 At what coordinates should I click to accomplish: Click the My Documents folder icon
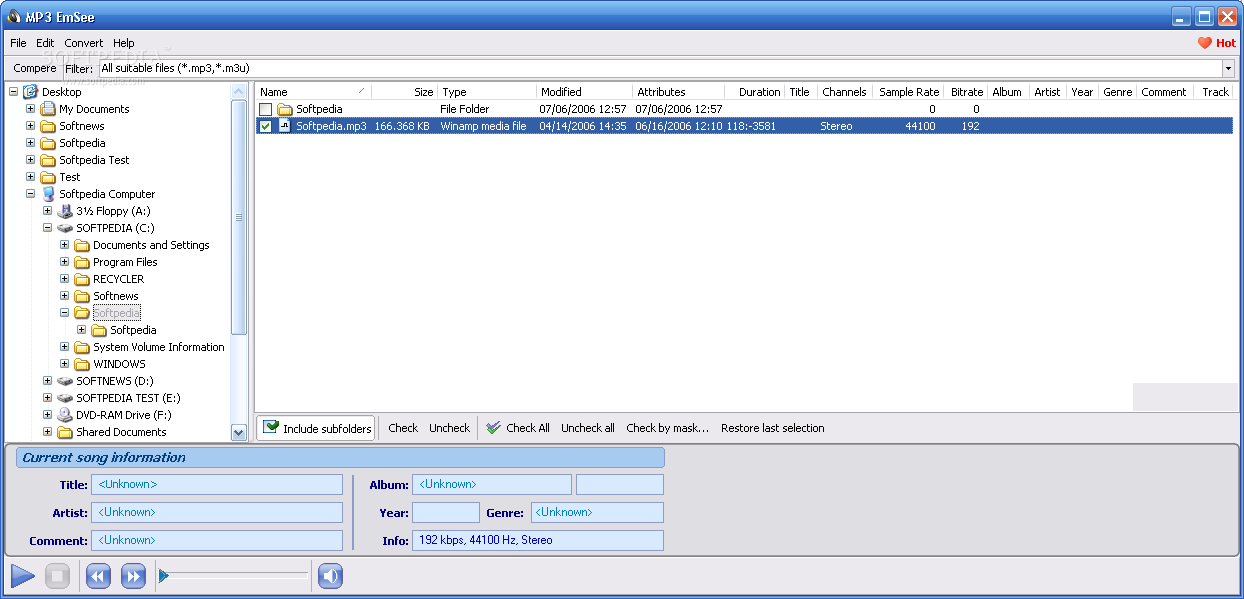[x=47, y=109]
